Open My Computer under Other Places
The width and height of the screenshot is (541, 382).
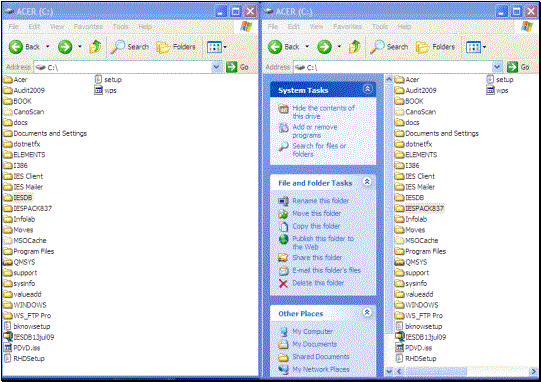click(313, 332)
